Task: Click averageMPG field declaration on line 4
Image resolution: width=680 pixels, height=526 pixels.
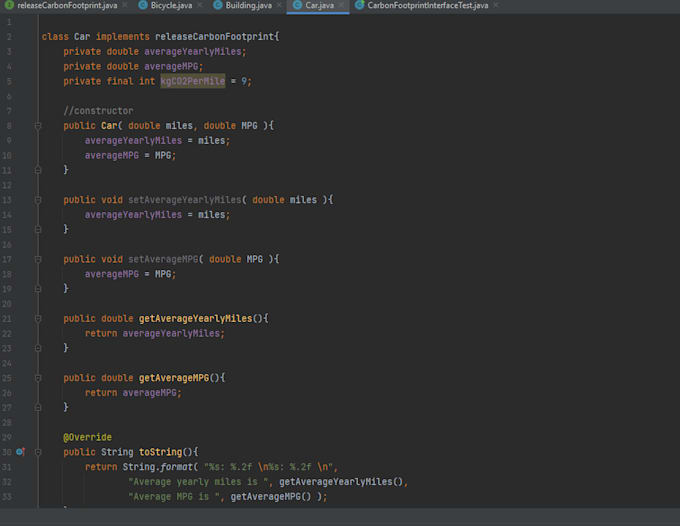Action: [x=171, y=66]
